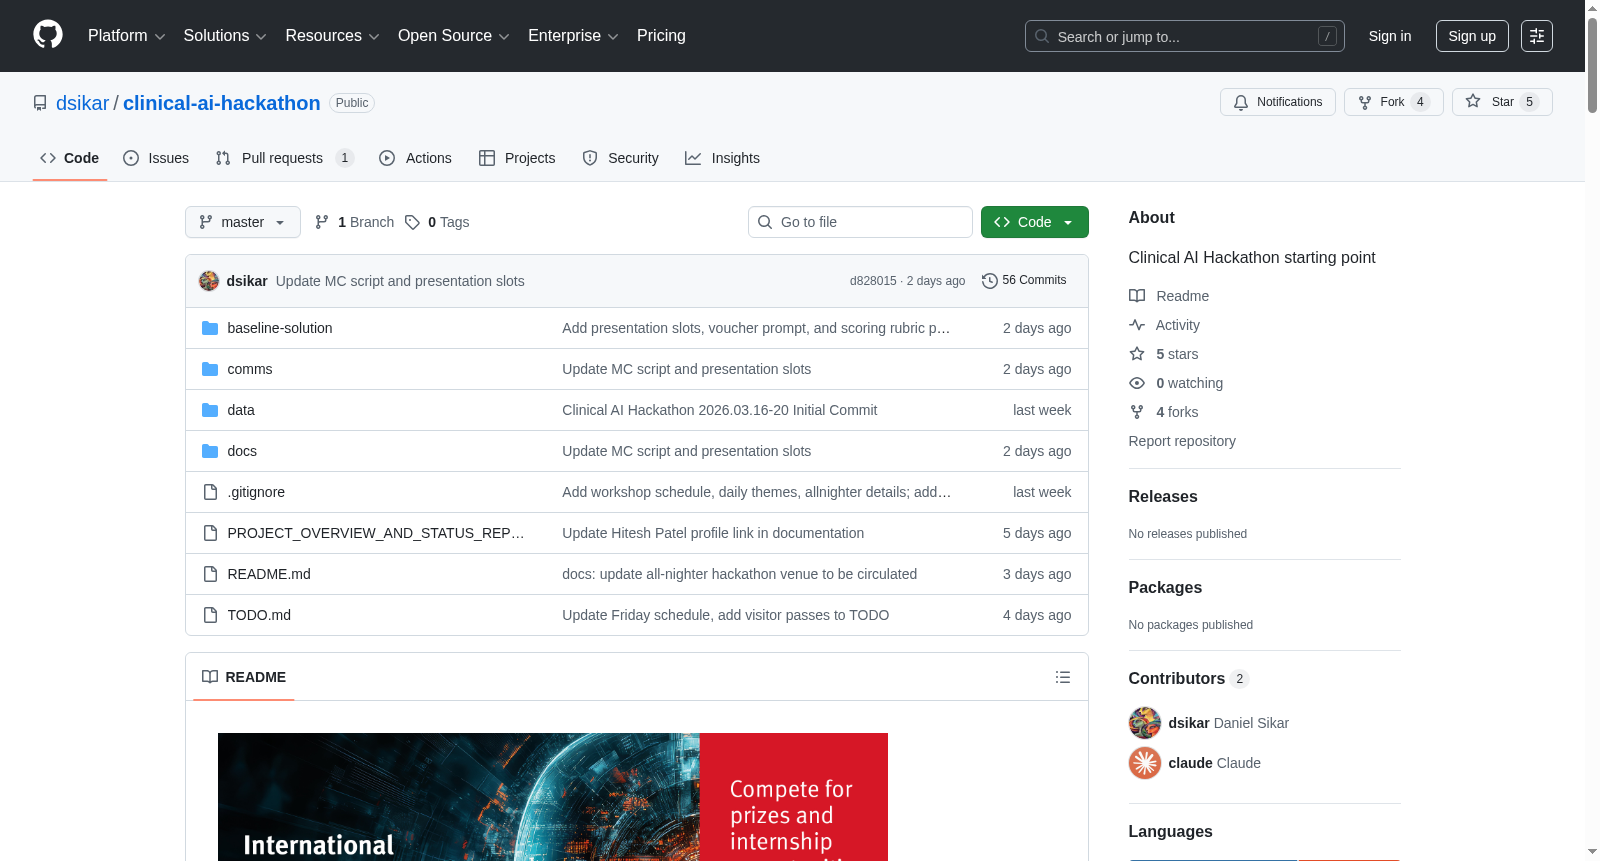This screenshot has height=861, width=1600.
Task: Switch to the Issues tab
Action: tap(156, 158)
